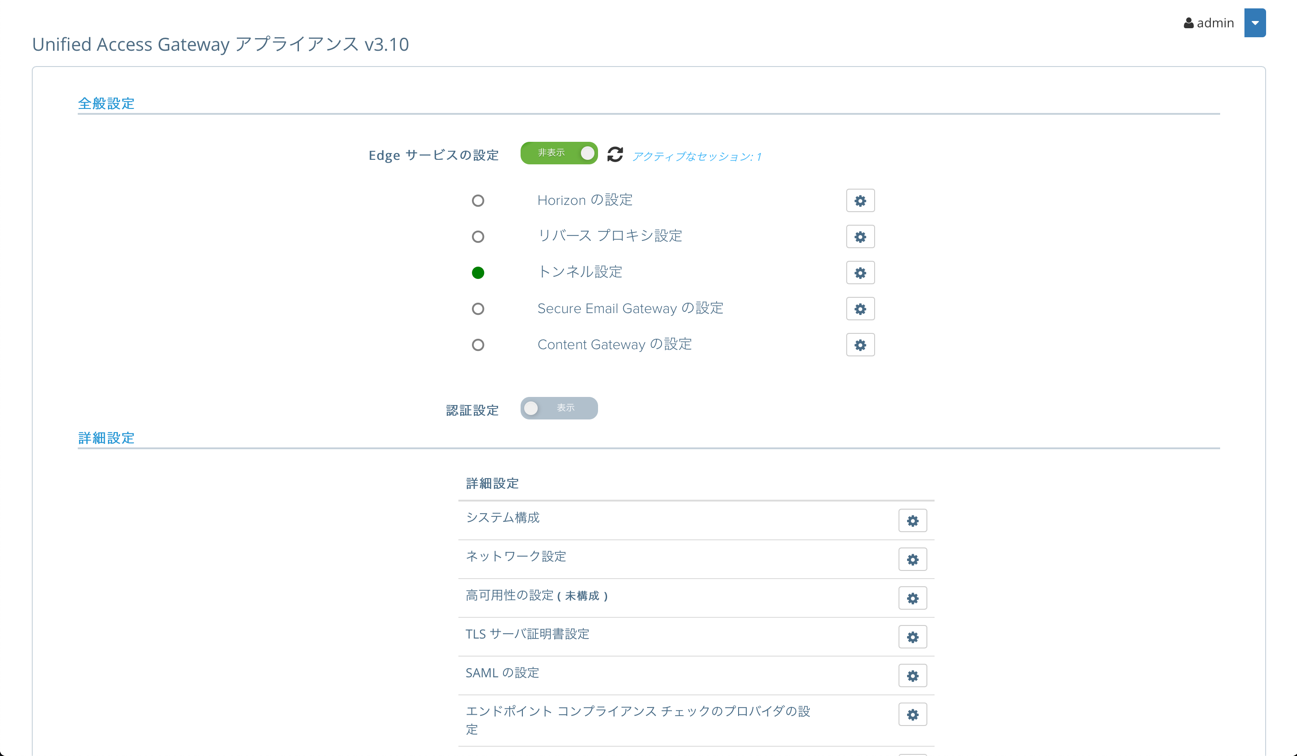Open the Horizon の設定 gear icon
This screenshot has height=756, width=1297.
(860, 201)
